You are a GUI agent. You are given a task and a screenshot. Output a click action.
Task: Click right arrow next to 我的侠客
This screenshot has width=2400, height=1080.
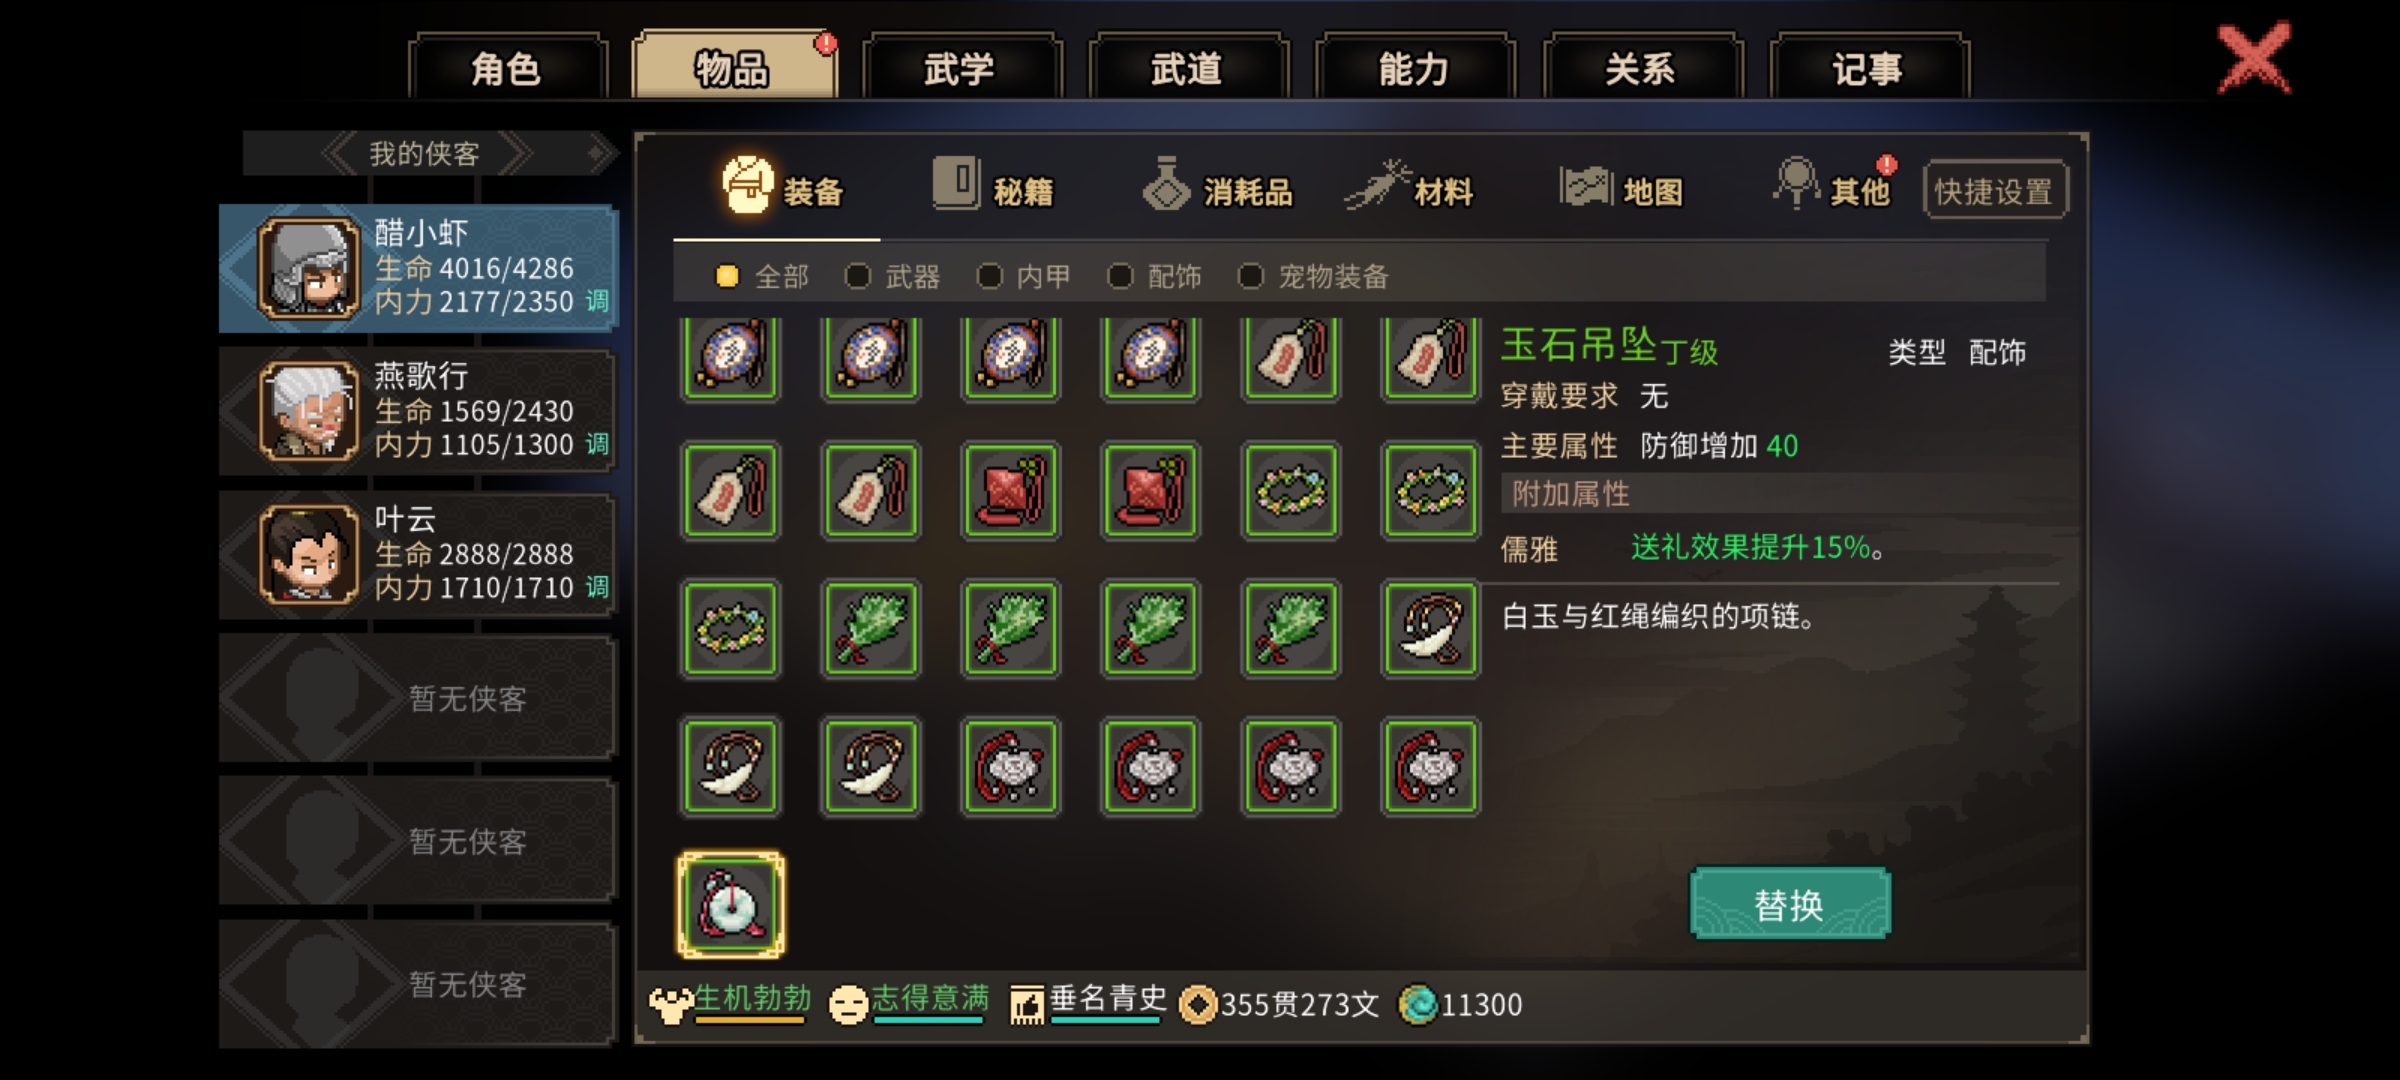pyautogui.click(x=517, y=154)
